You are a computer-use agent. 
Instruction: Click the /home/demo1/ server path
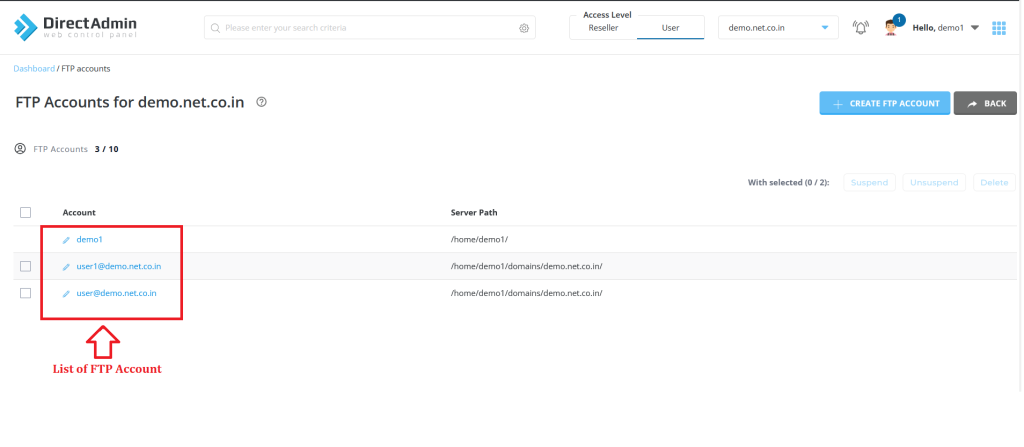(479, 239)
